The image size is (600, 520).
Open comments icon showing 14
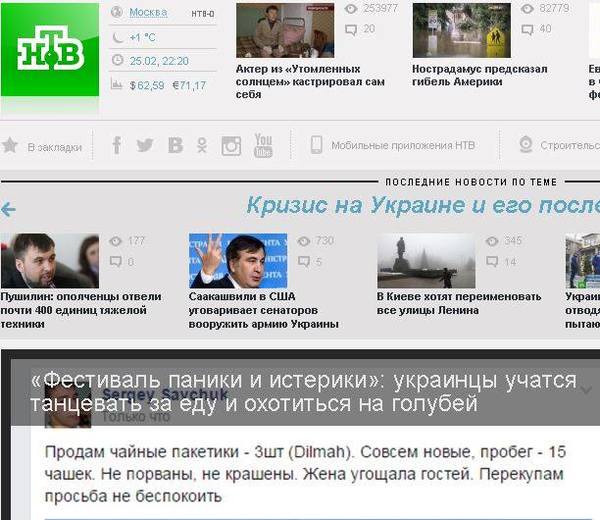[x=492, y=262]
